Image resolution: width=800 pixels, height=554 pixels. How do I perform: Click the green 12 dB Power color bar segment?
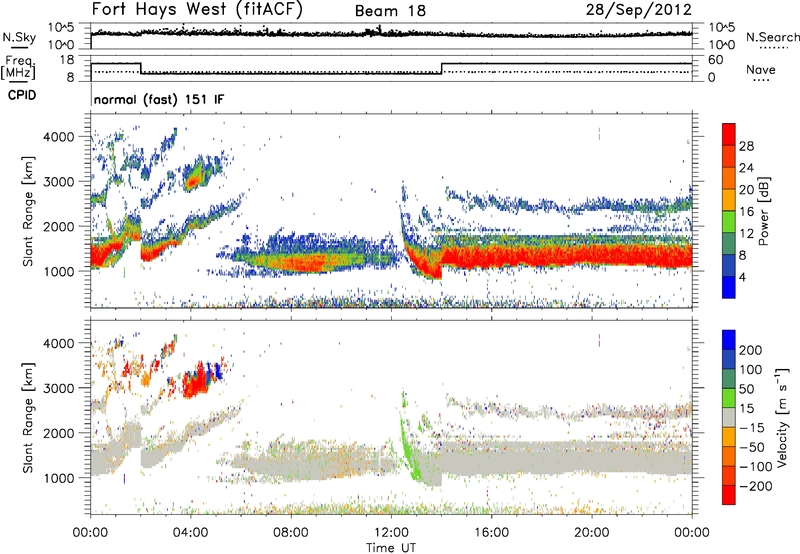pos(729,221)
